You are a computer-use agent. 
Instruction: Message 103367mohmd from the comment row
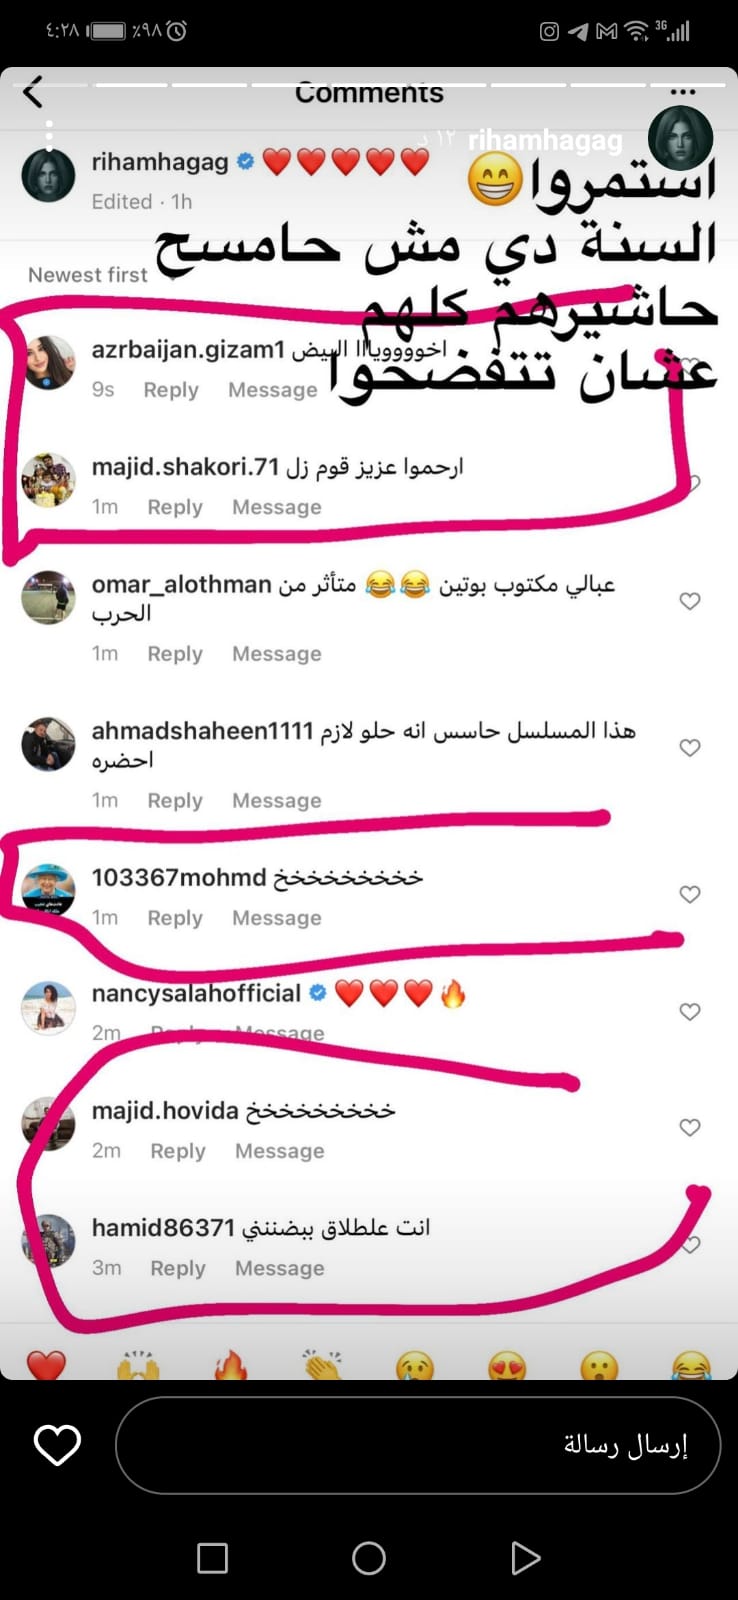click(277, 918)
